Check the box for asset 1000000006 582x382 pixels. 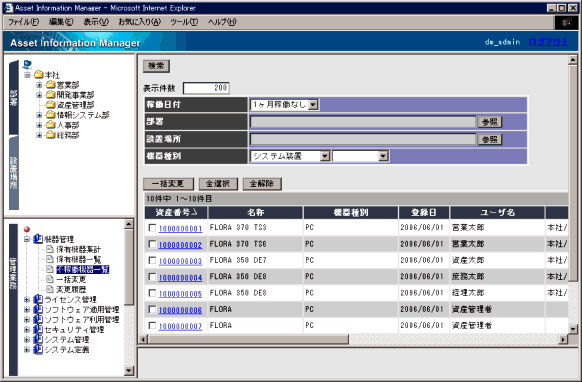coord(152,309)
